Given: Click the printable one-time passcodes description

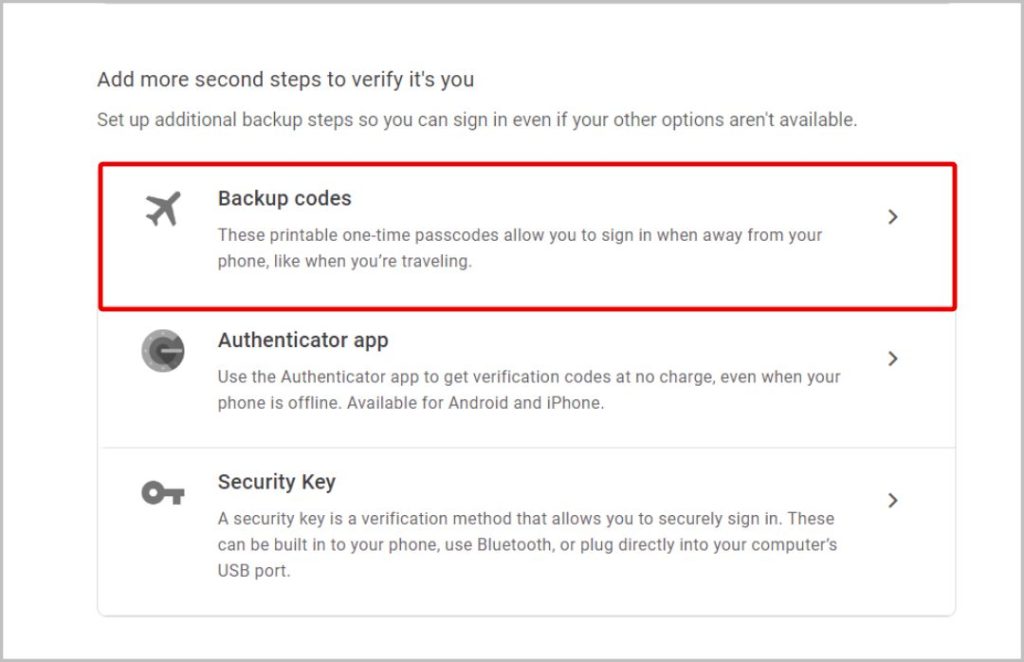Looking at the screenshot, I should [x=520, y=248].
